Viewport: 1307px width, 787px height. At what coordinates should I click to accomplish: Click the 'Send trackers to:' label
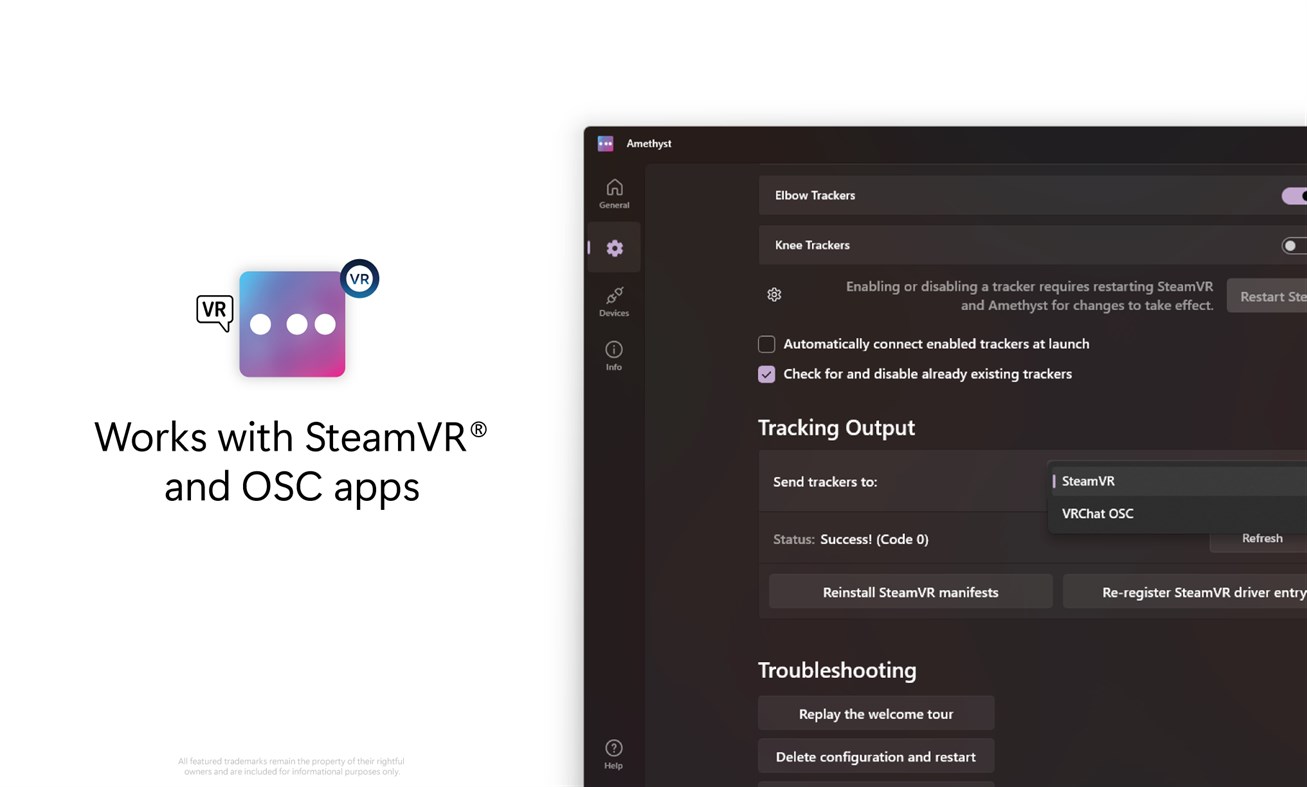coord(825,482)
